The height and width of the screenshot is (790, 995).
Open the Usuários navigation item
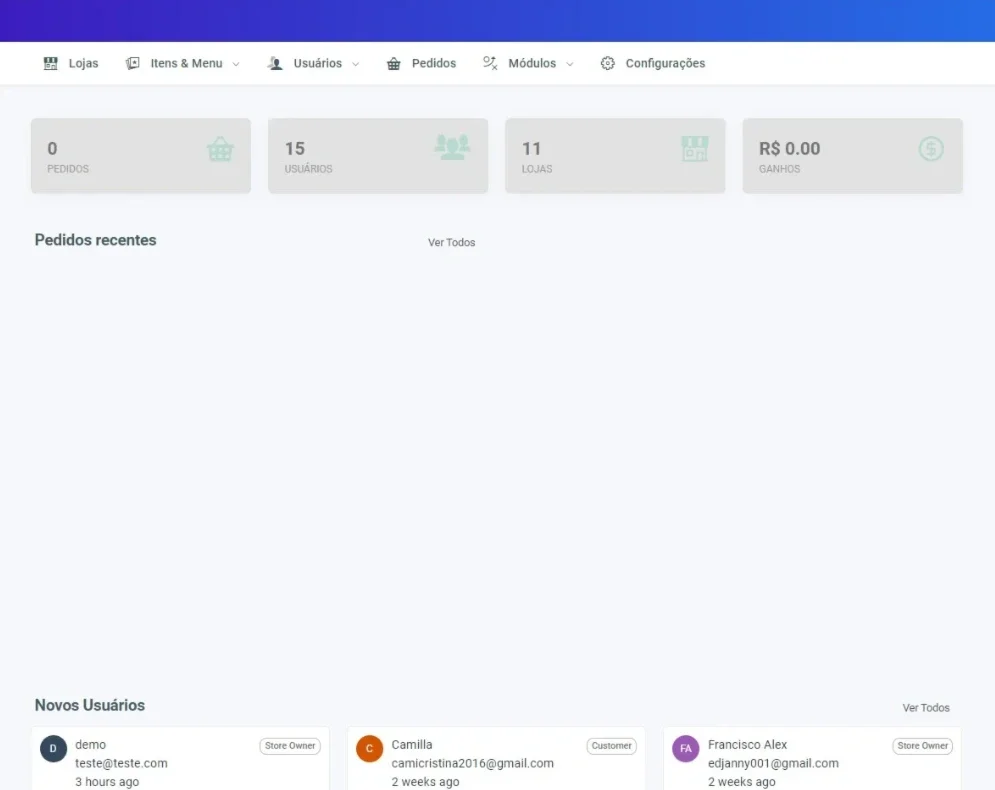tap(313, 63)
